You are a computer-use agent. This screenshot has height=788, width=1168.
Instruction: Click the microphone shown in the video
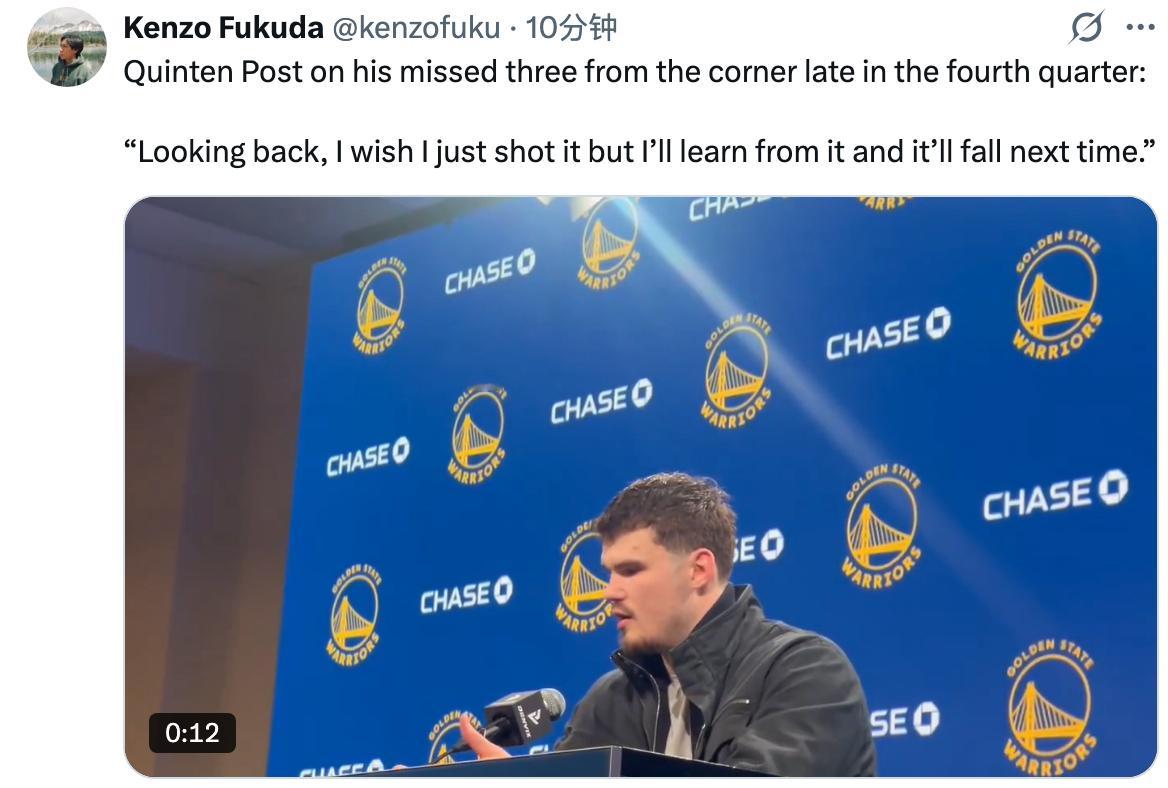click(526, 714)
